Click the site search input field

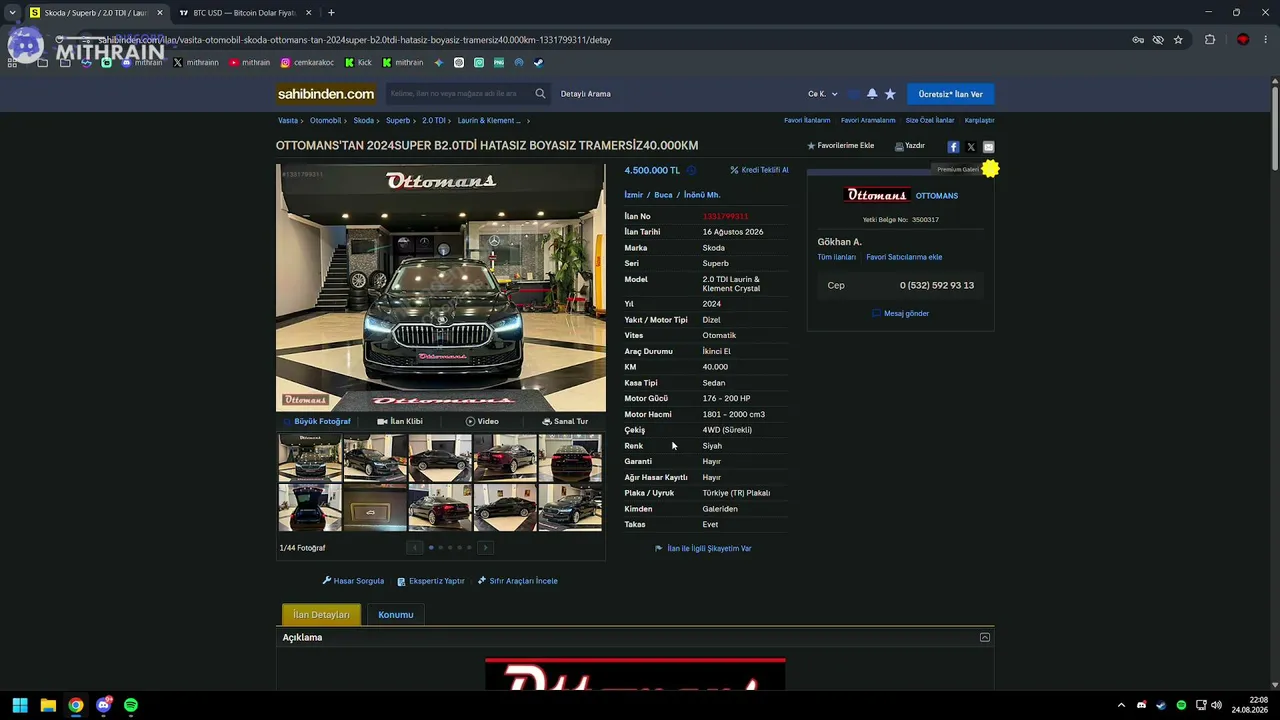point(459,94)
